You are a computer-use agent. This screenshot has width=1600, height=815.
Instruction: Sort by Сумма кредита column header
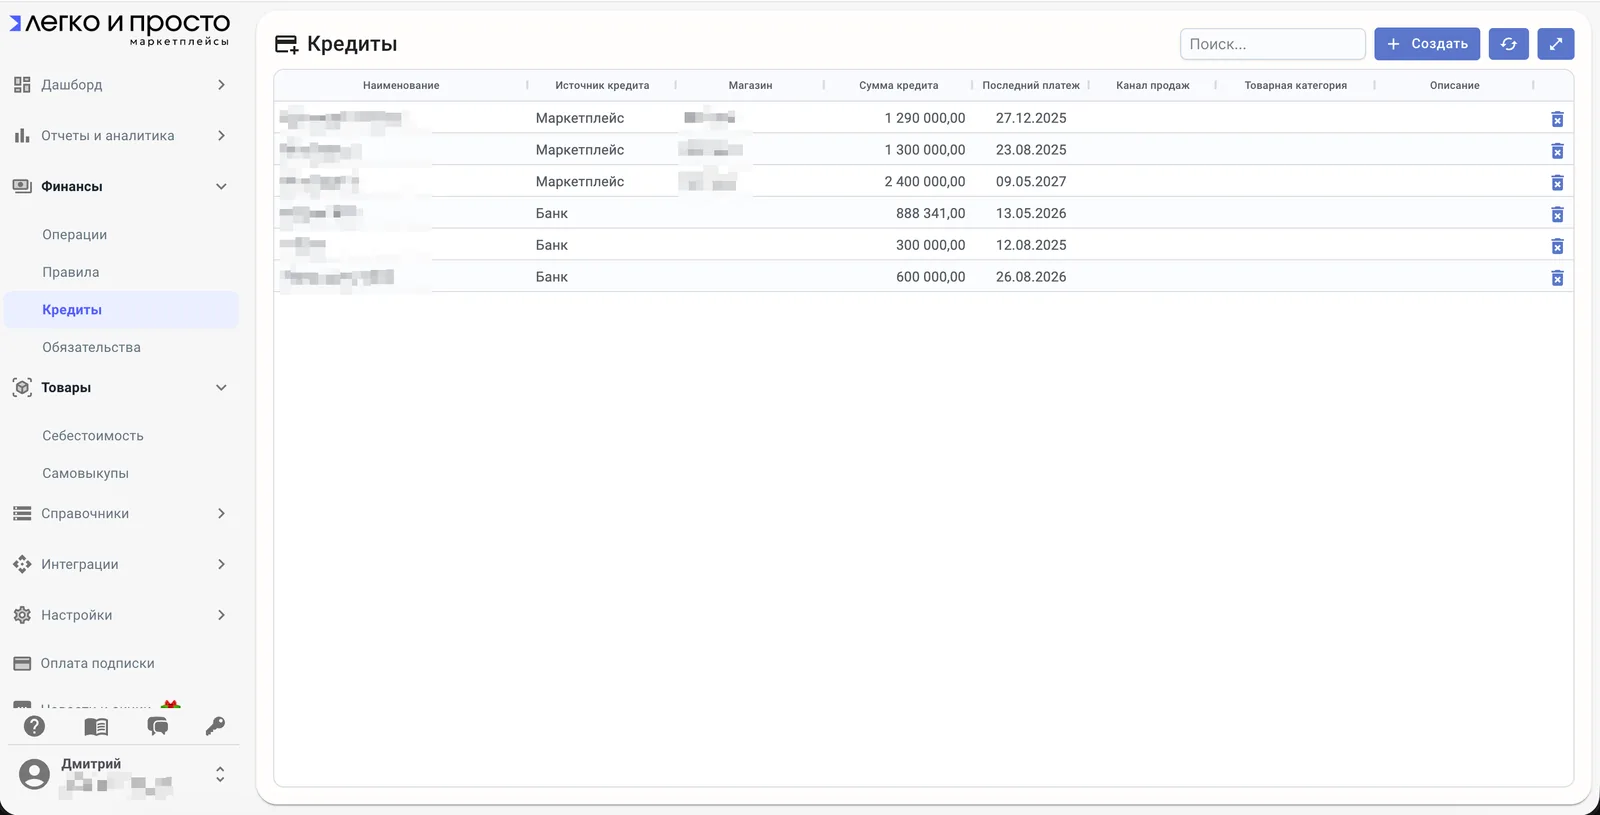(899, 86)
